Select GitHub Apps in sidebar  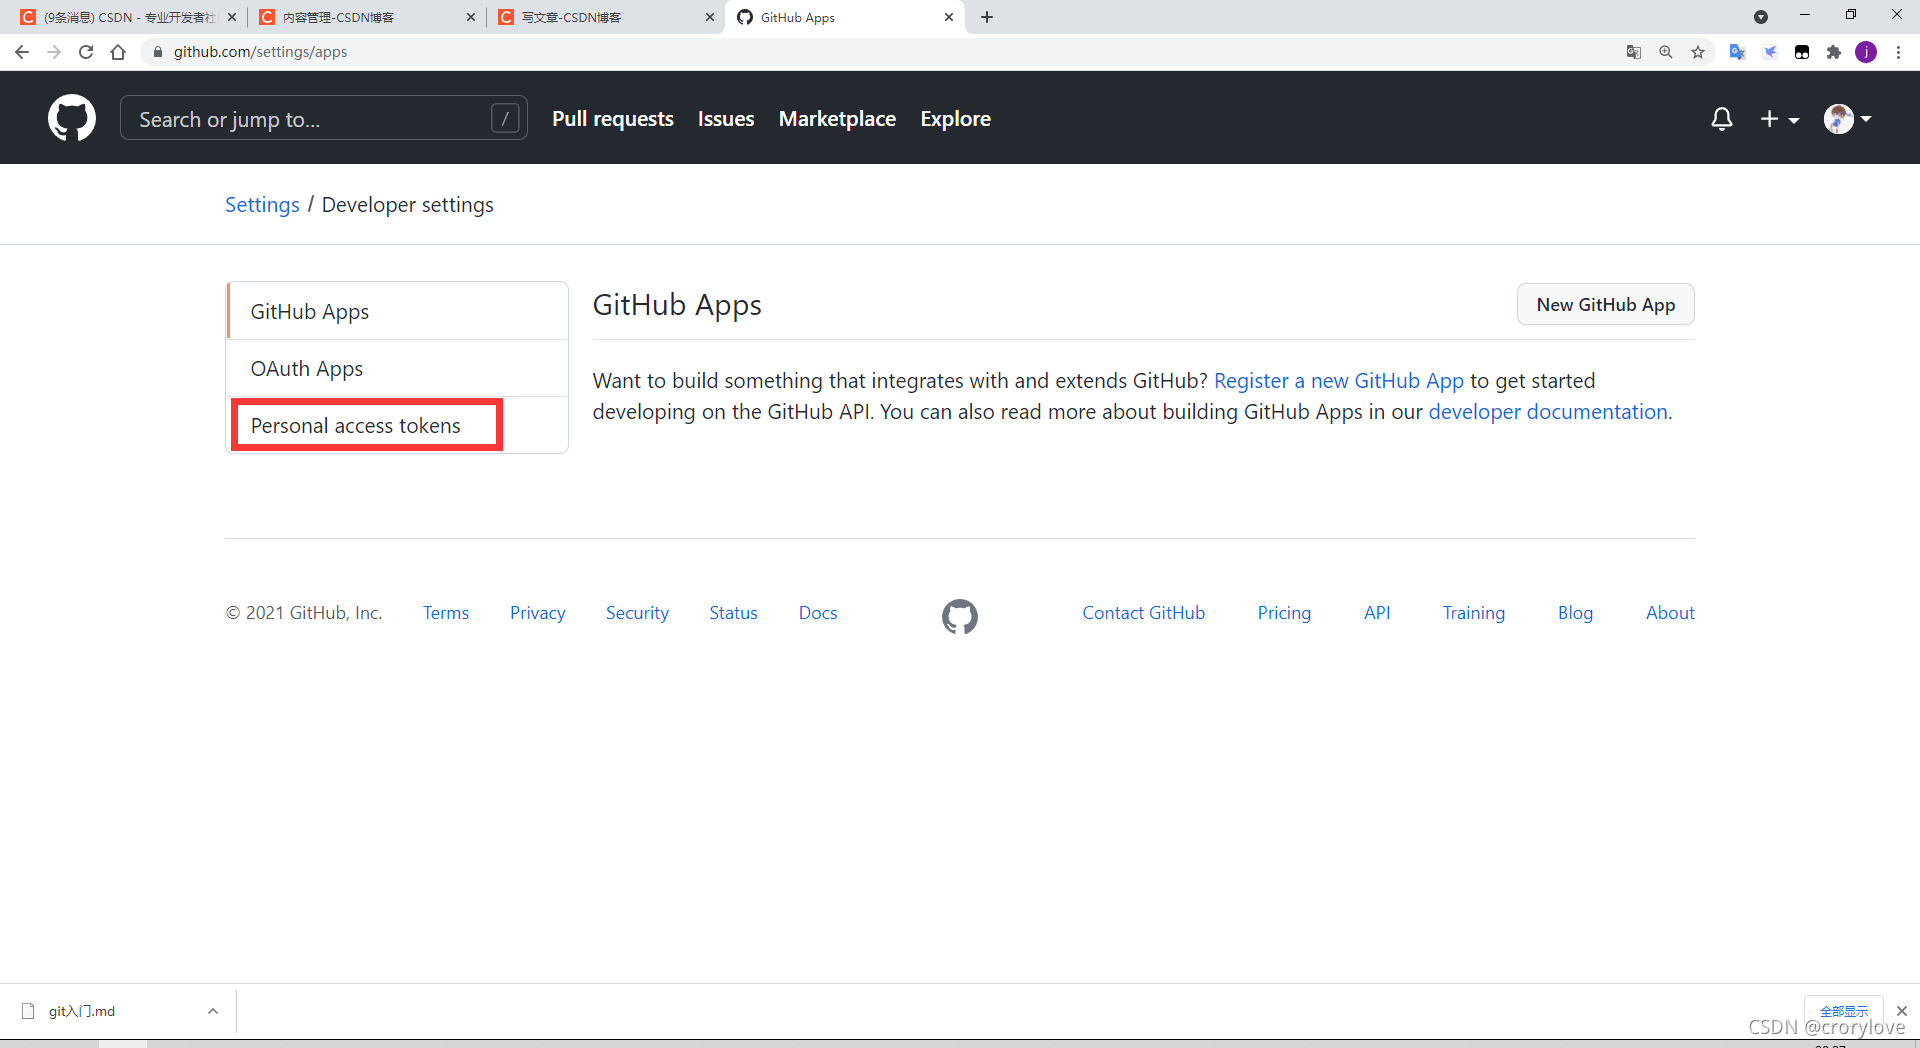click(x=398, y=312)
